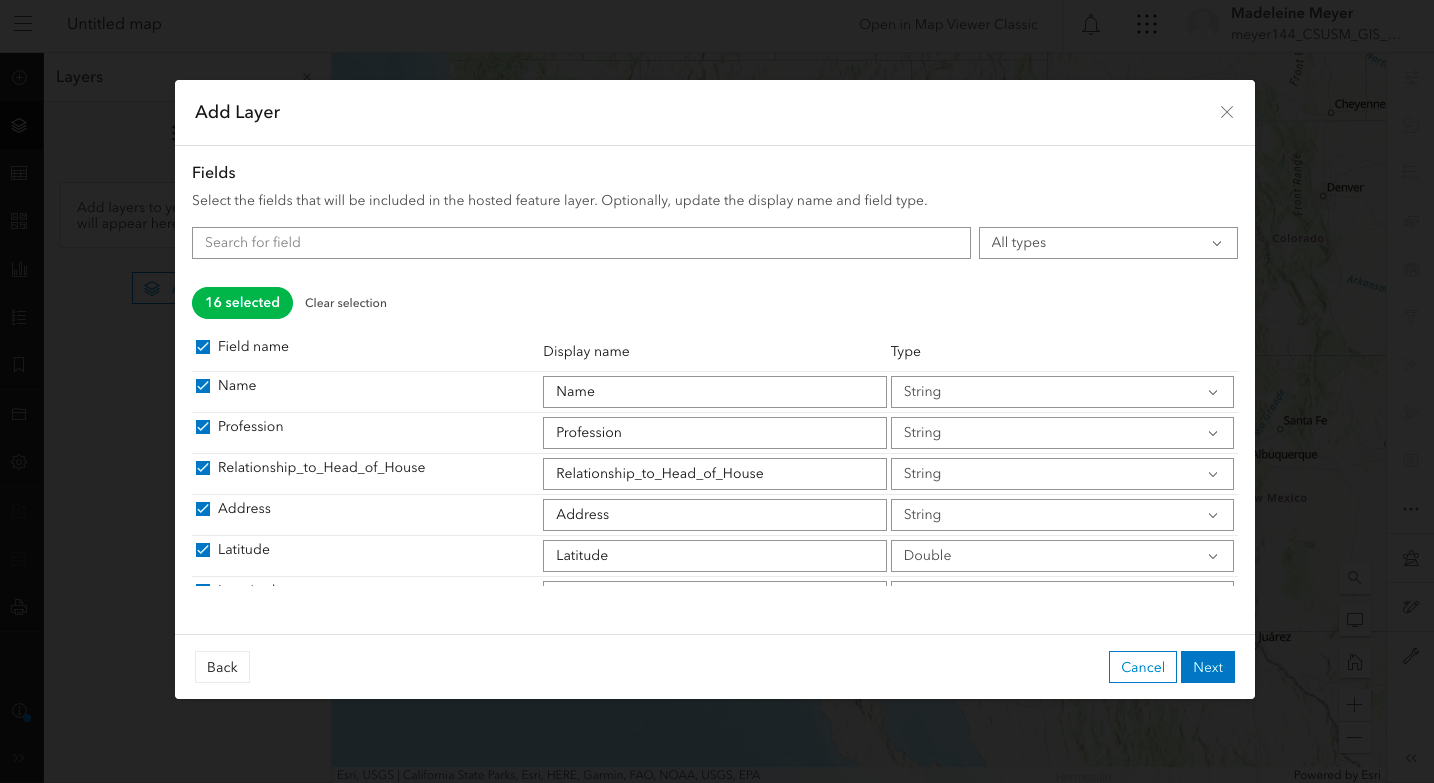Click the Back button
Viewport: 1434px width, 783px height.
point(222,667)
